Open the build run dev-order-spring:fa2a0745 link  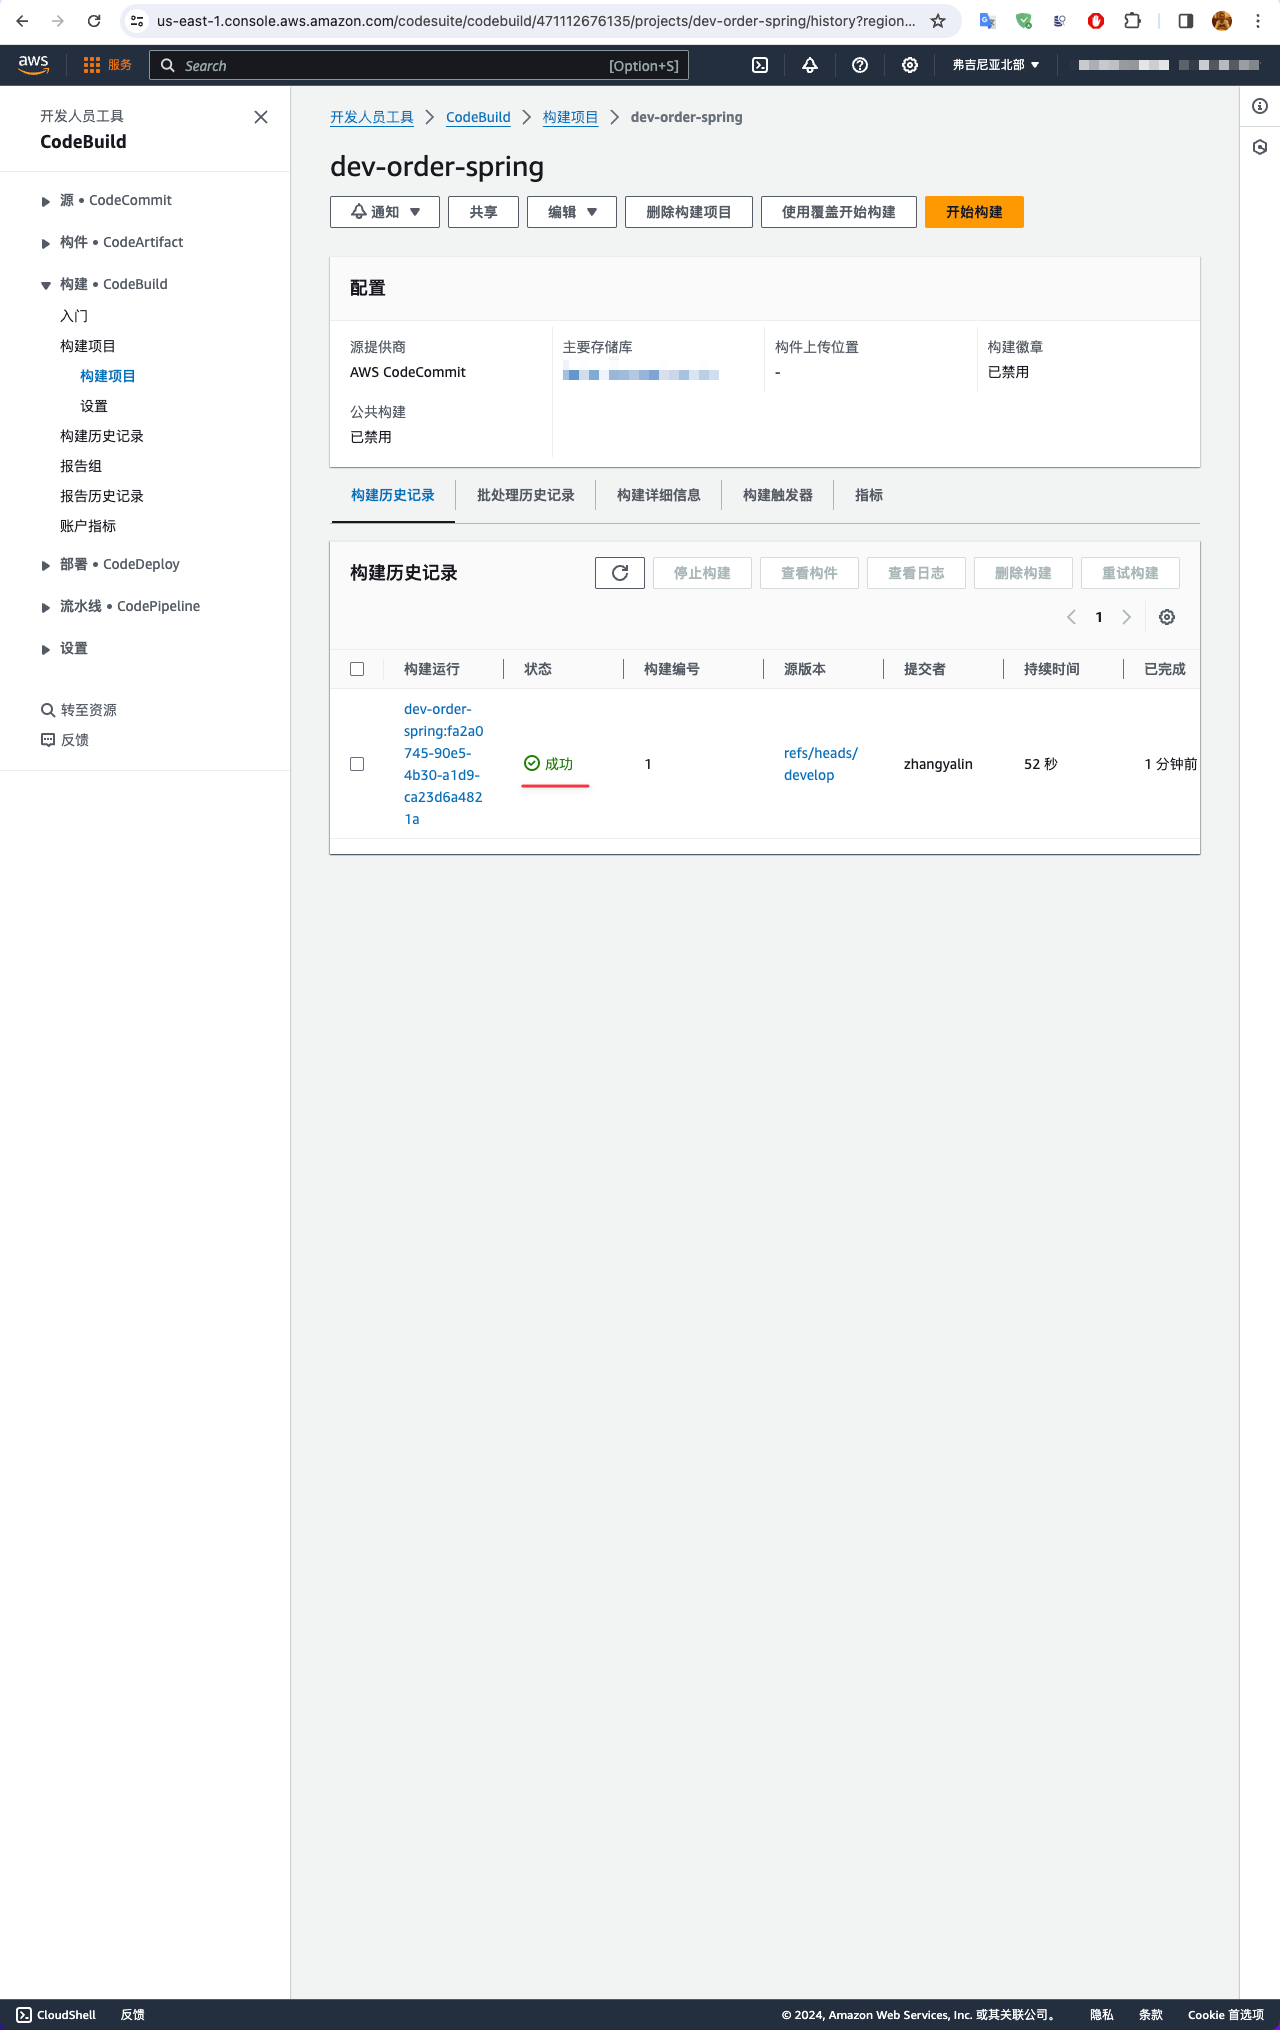[443, 764]
